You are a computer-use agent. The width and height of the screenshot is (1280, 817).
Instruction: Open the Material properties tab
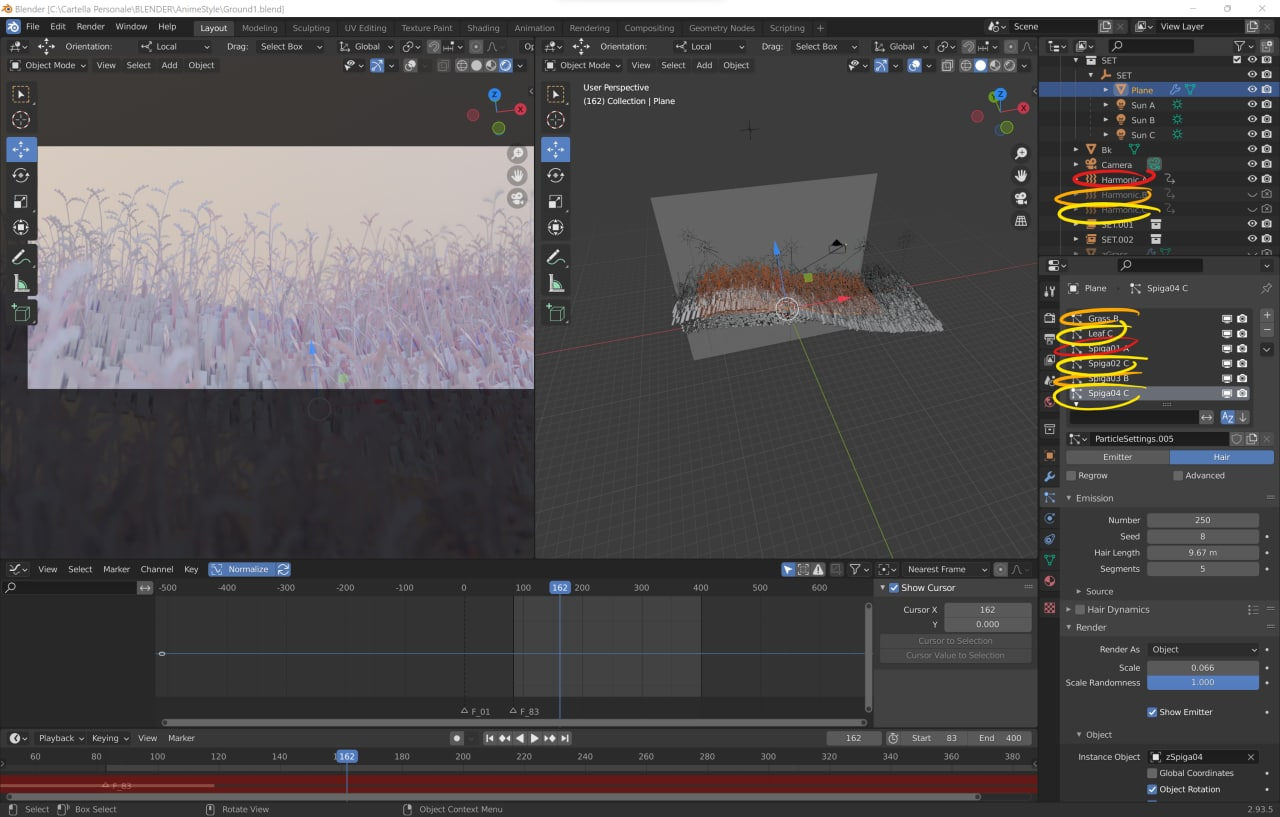(x=1049, y=581)
